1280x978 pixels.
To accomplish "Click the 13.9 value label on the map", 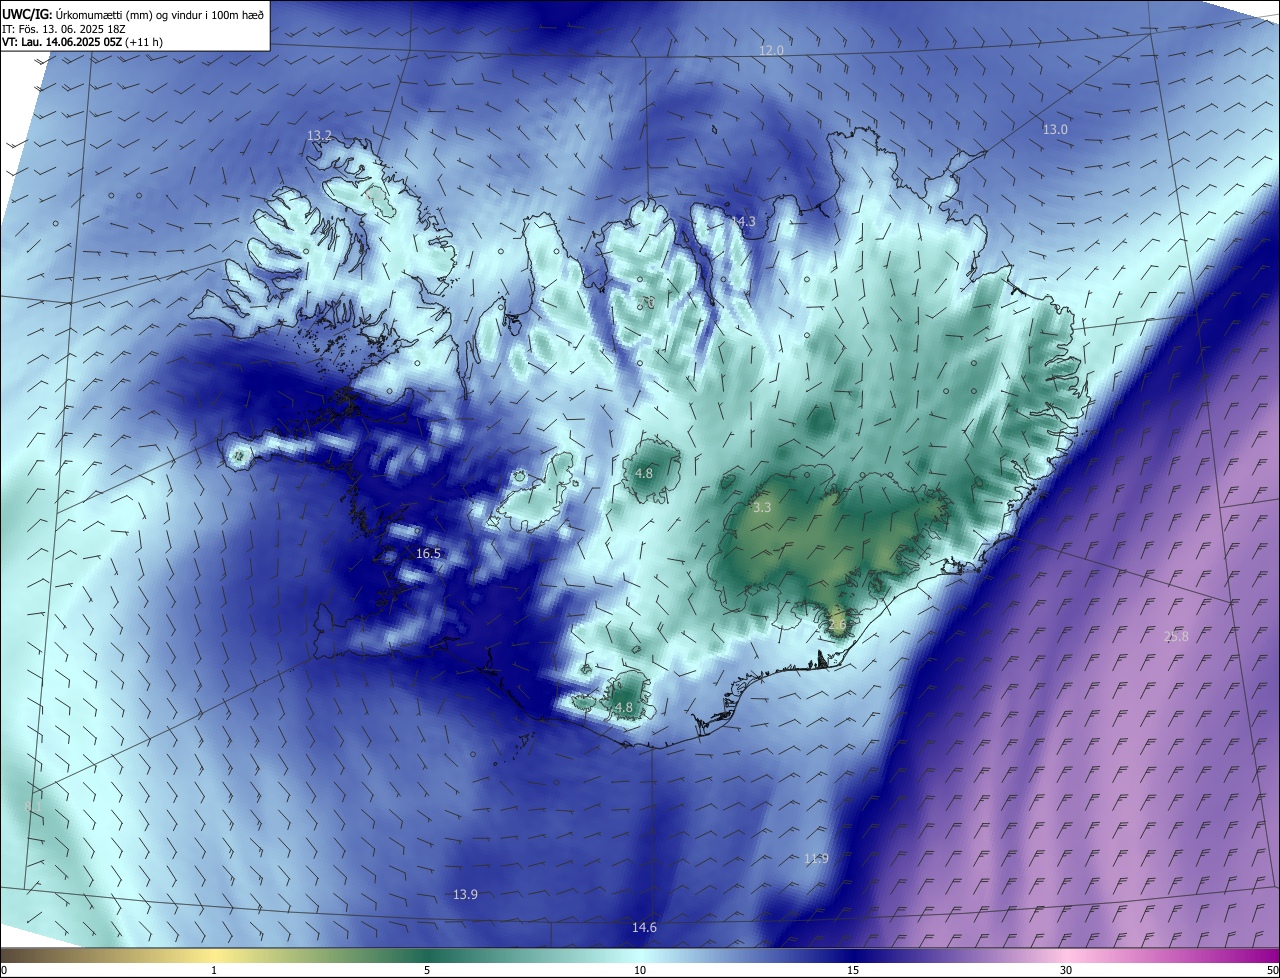I will tap(465, 894).
